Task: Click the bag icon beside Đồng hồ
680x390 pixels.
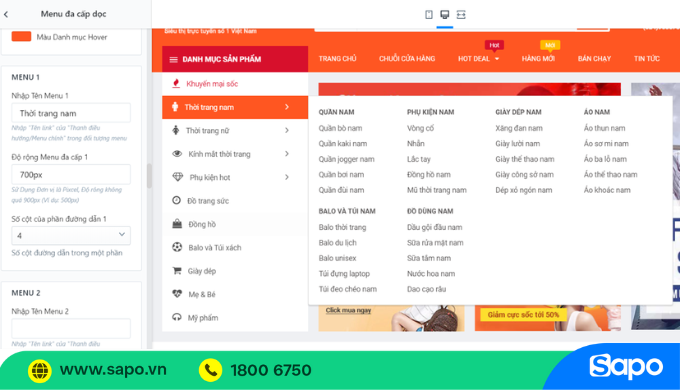Action: pyautogui.click(x=177, y=224)
